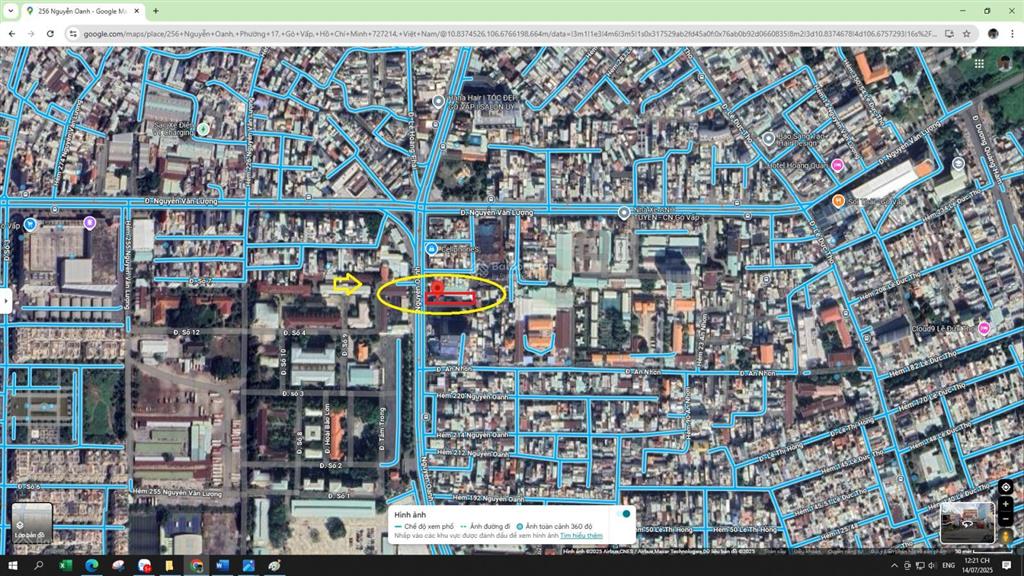The image size is (1024, 576).
Task: Open Word from the taskbar
Action: click(x=222, y=566)
